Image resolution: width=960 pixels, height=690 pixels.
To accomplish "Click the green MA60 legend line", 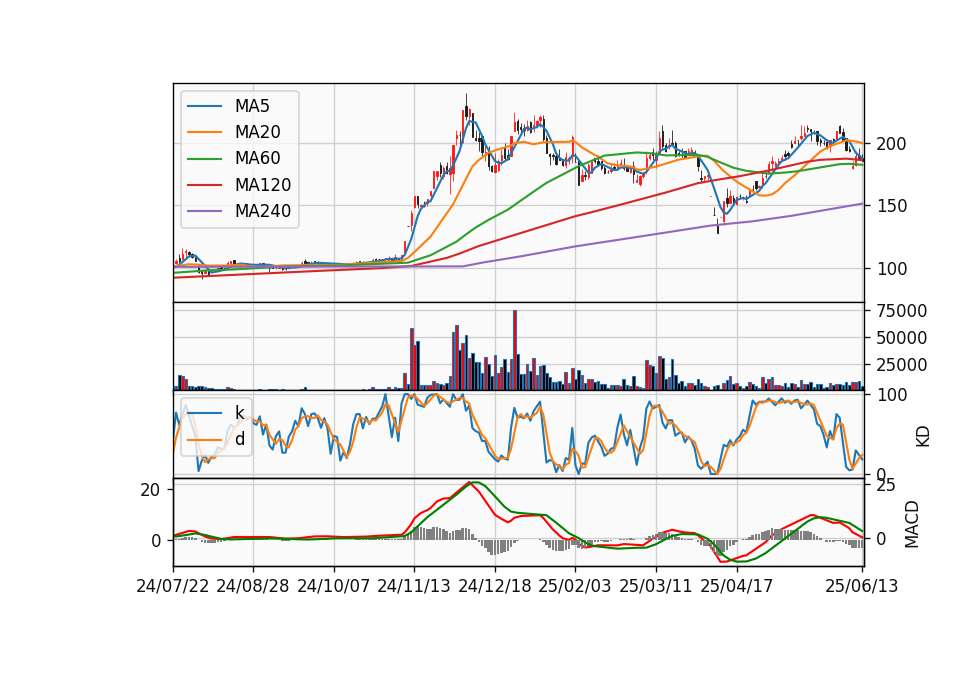I will 204,159.
